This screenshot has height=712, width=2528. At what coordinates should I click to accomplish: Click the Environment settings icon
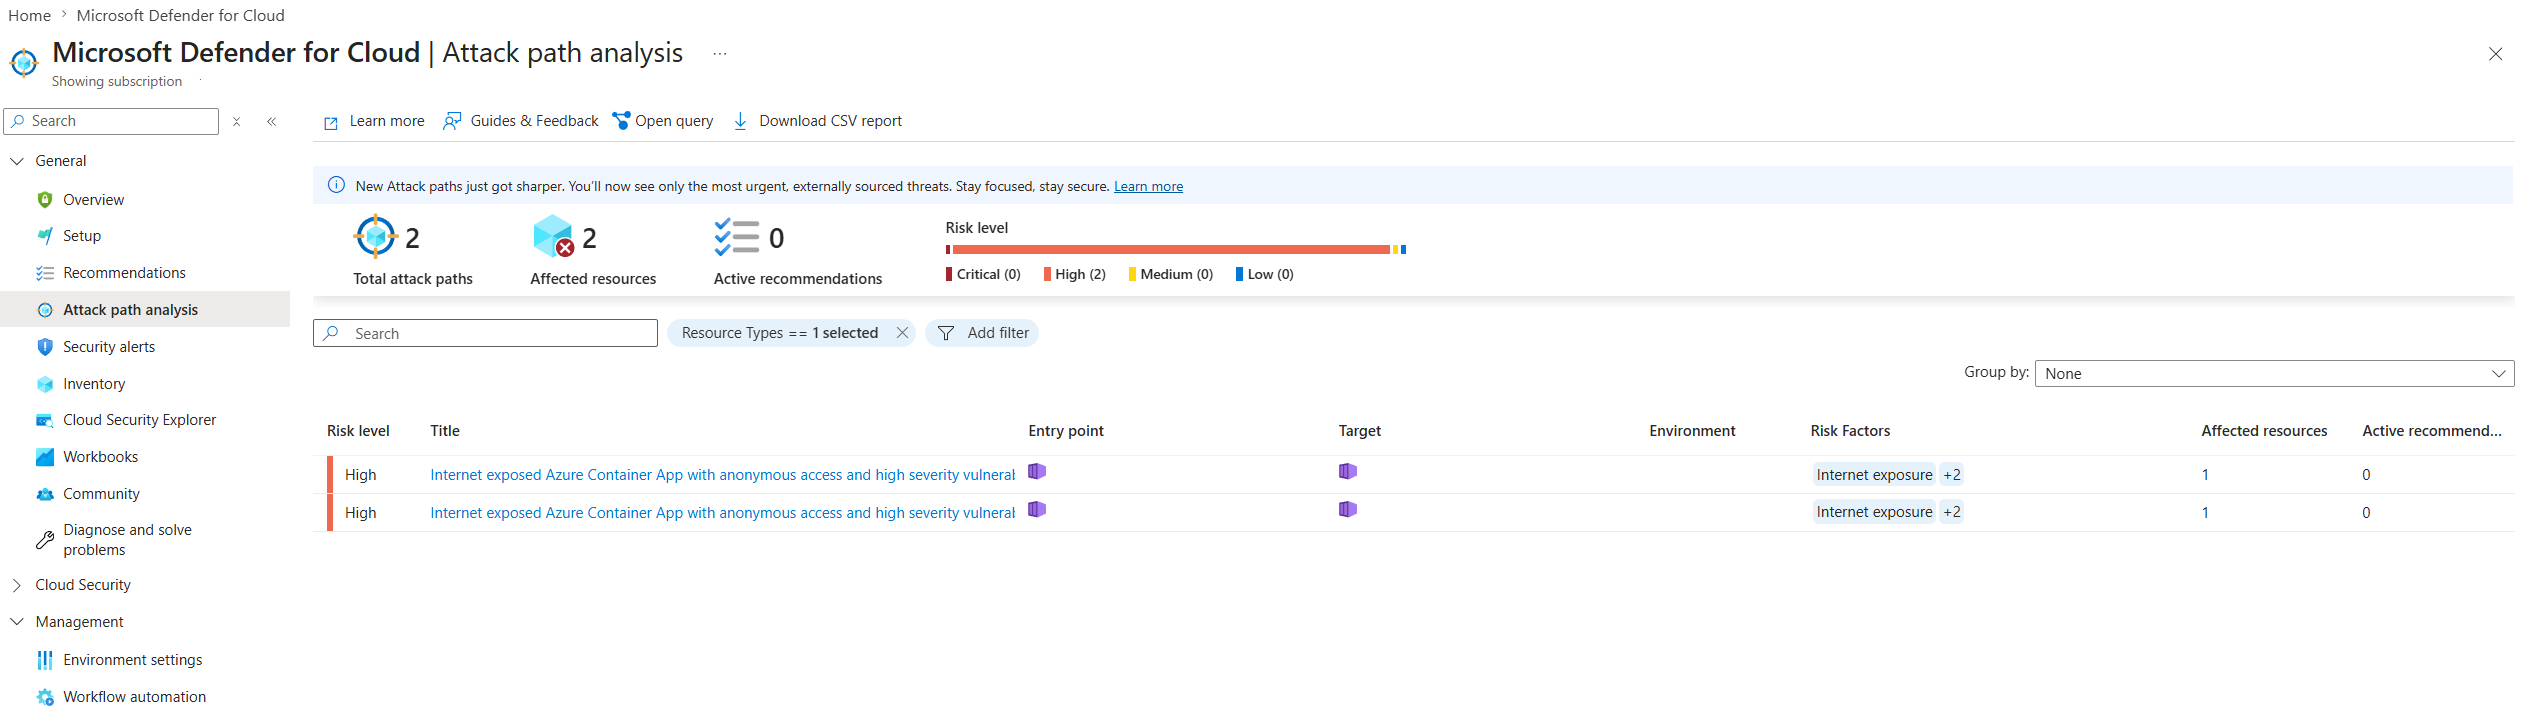[45, 660]
